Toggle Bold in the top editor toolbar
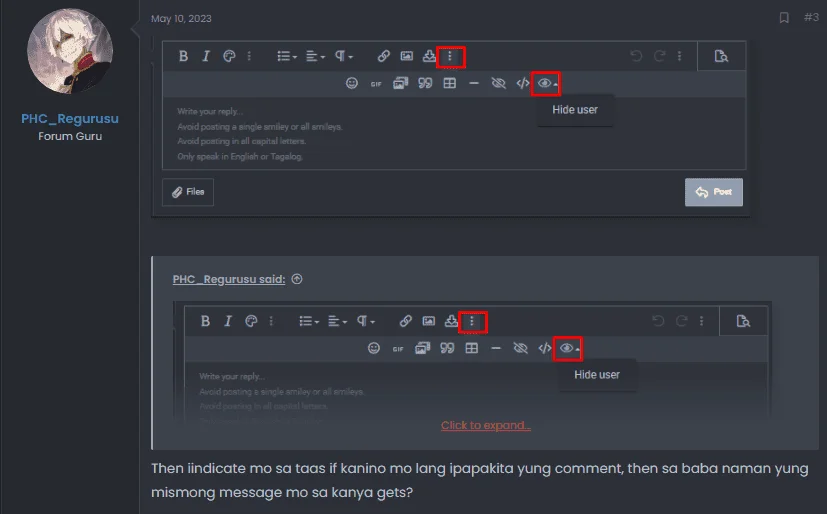The width and height of the screenshot is (827, 514). coord(183,56)
